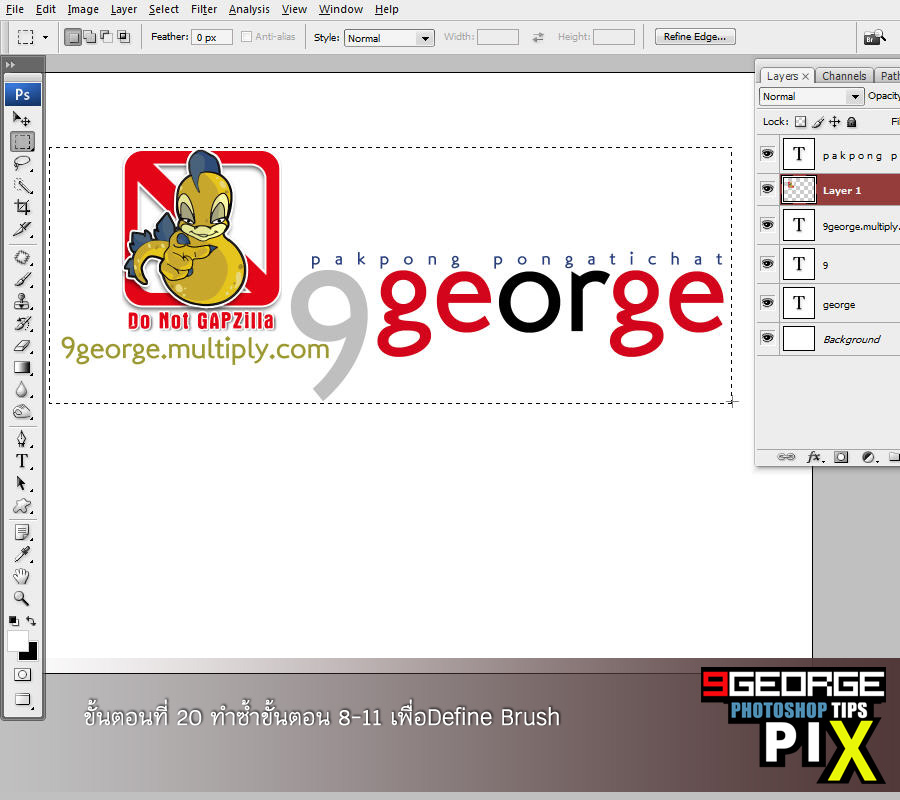Image resolution: width=900 pixels, height=800 pixels.
Task: Reset default foreground and background colors
Action: (x=13, y=621)
